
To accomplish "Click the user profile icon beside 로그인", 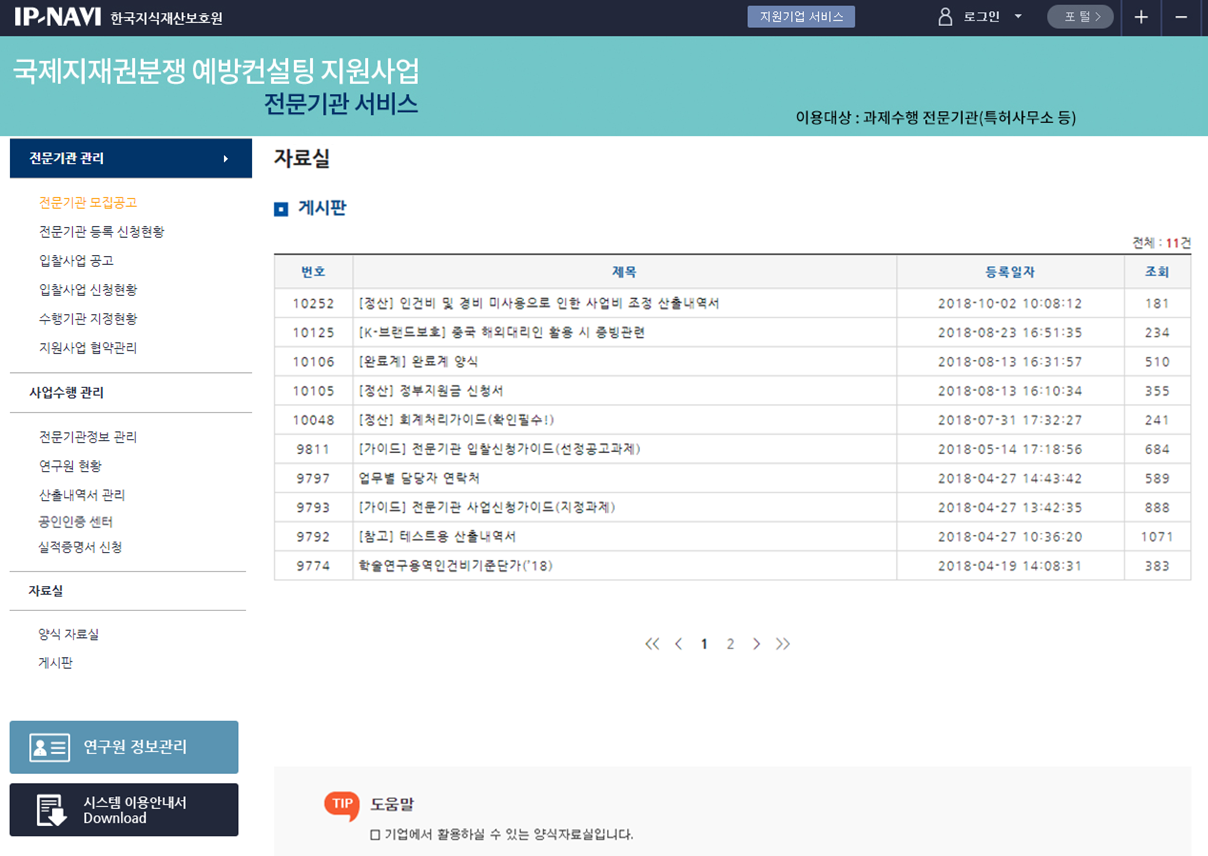I will pyautogui.click(x=945, y=17).
